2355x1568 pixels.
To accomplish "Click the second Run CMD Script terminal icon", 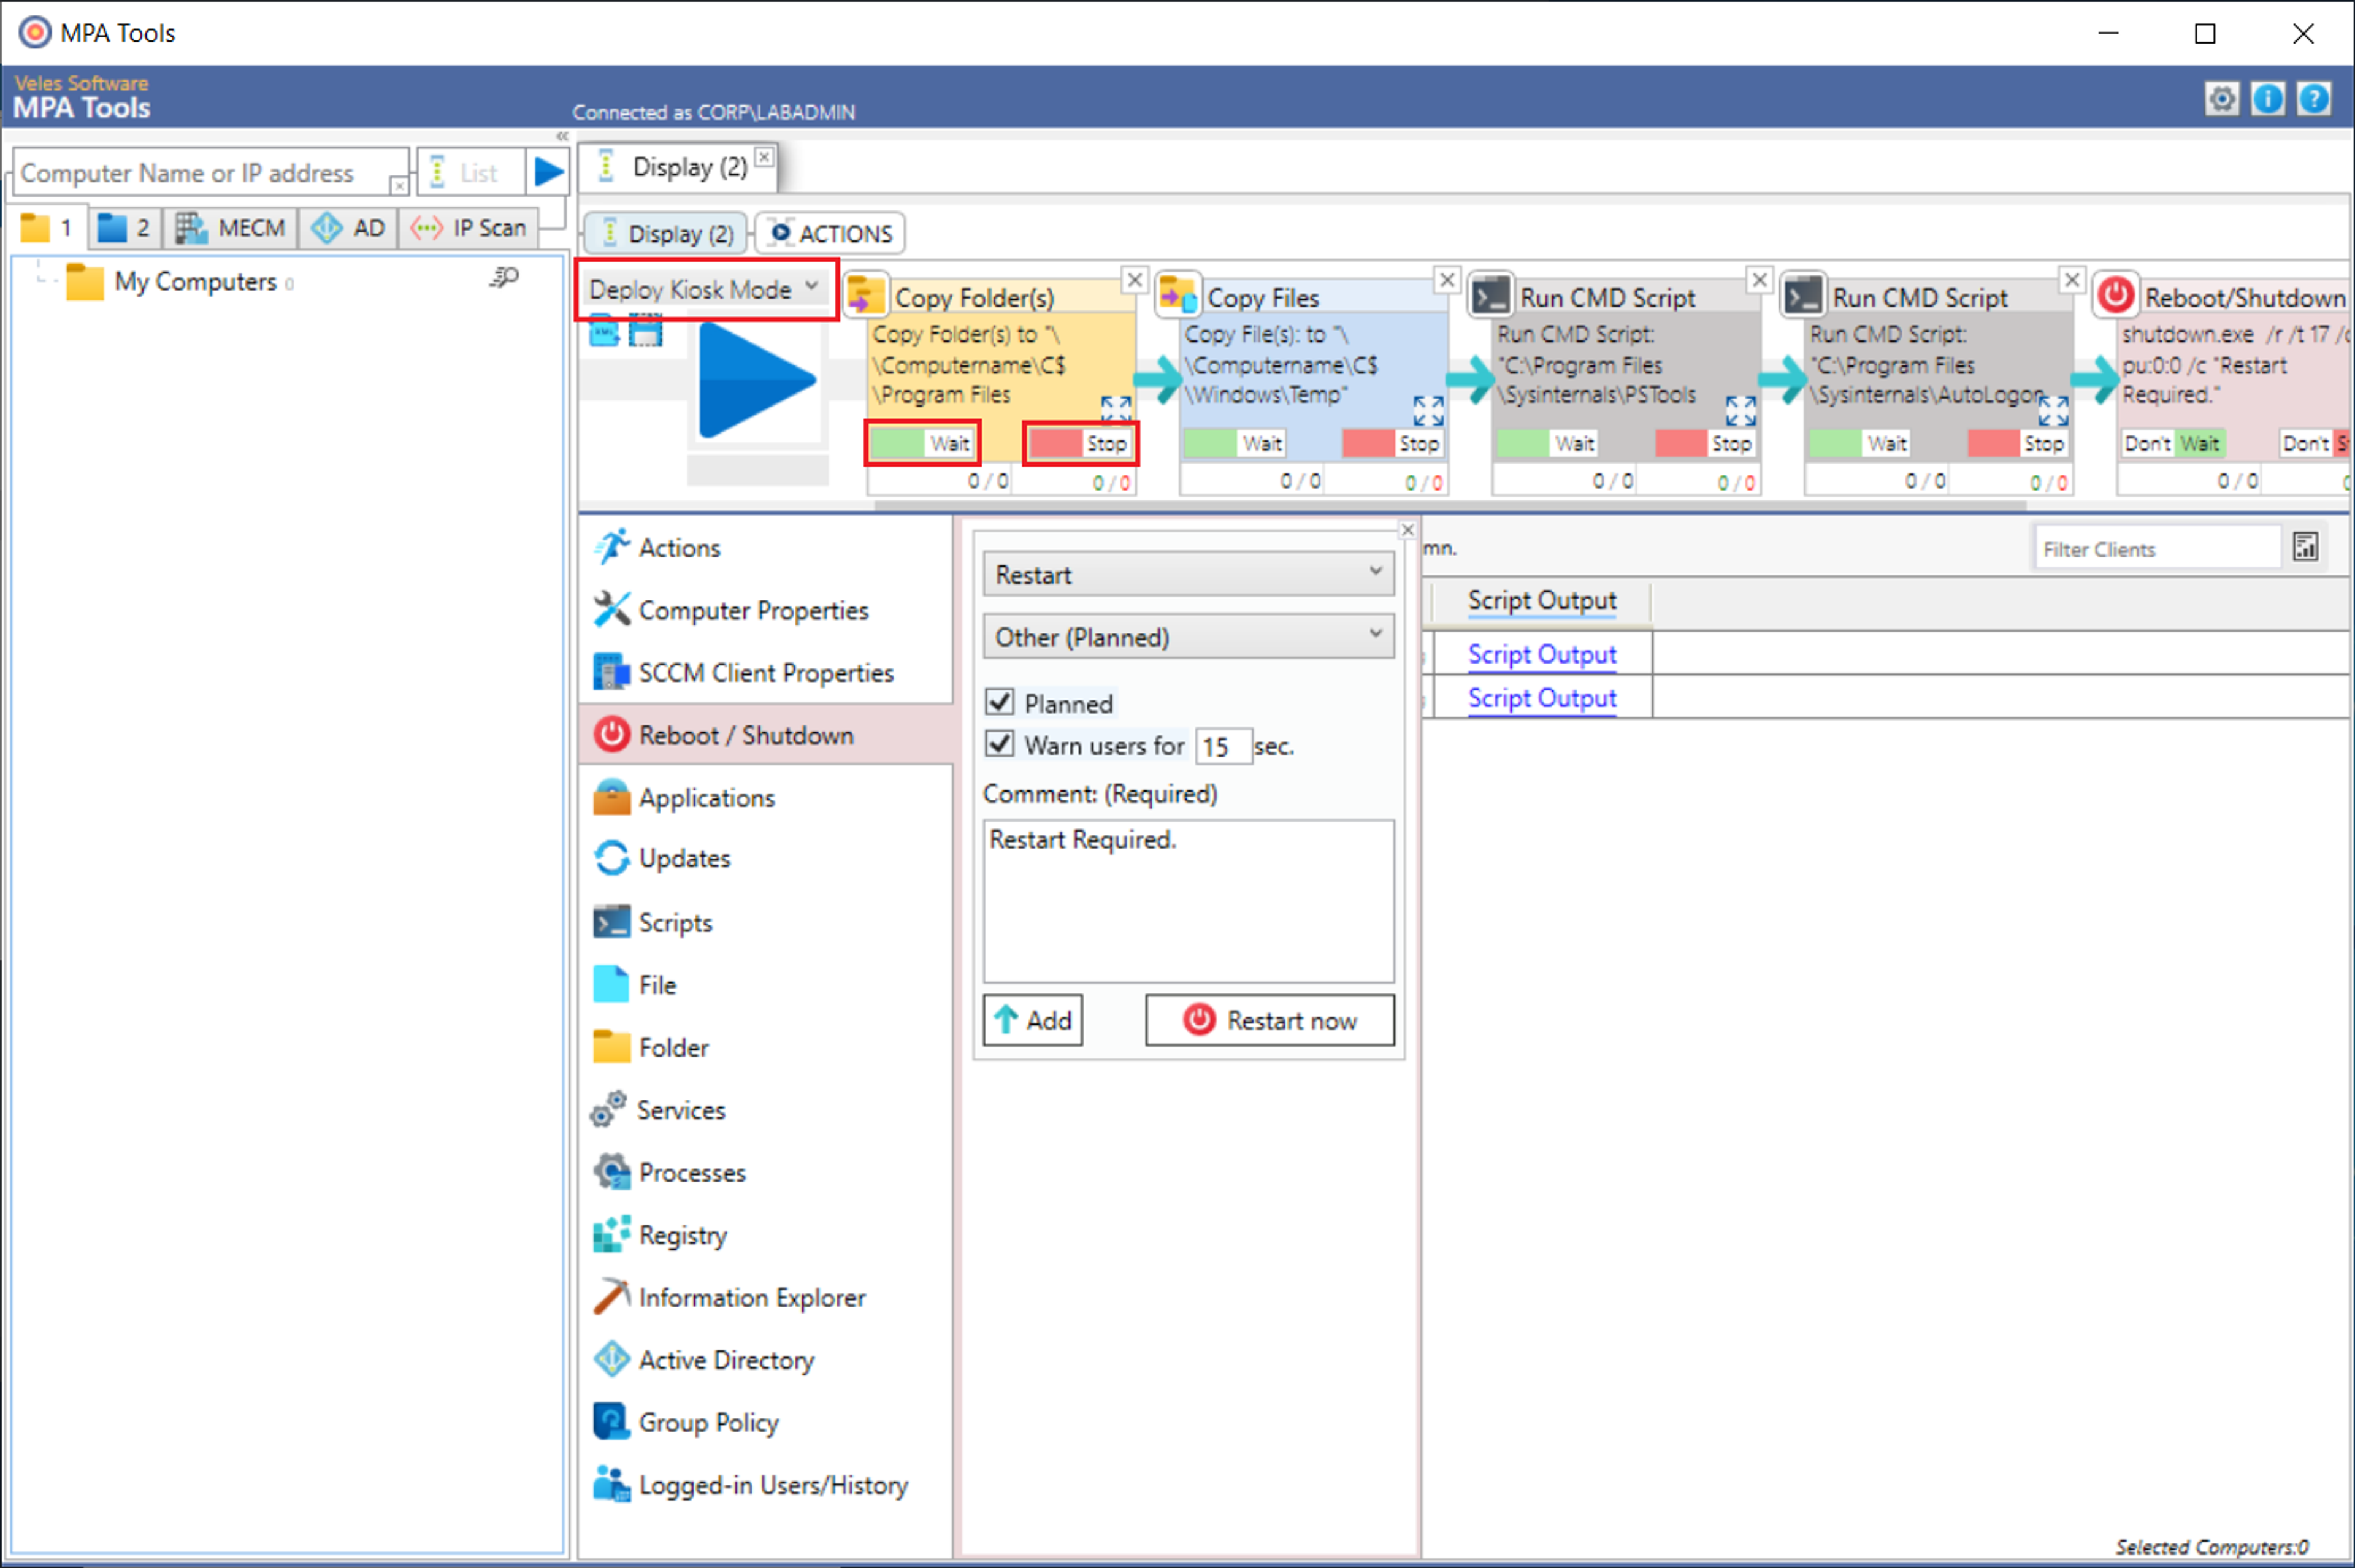I will 1803,295.
